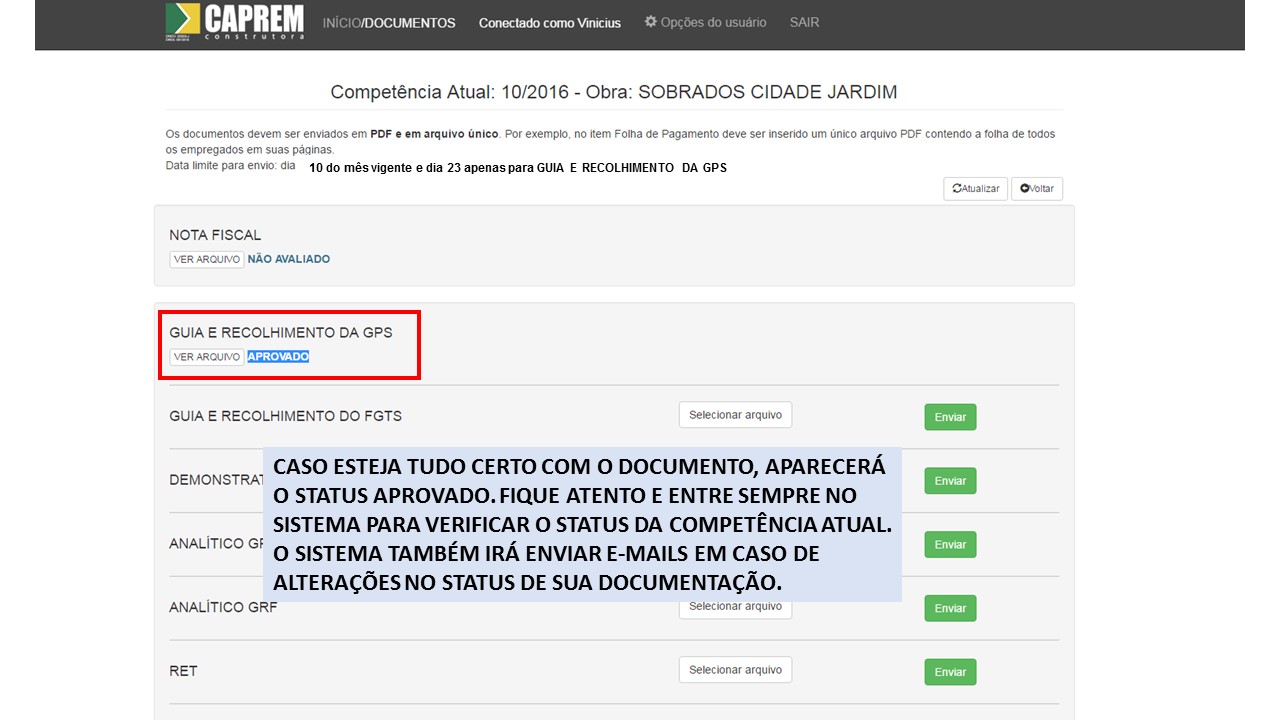
Task: Open VER ARQUIVO under NOTA FISCAL
Action: (x=207, y=259)
